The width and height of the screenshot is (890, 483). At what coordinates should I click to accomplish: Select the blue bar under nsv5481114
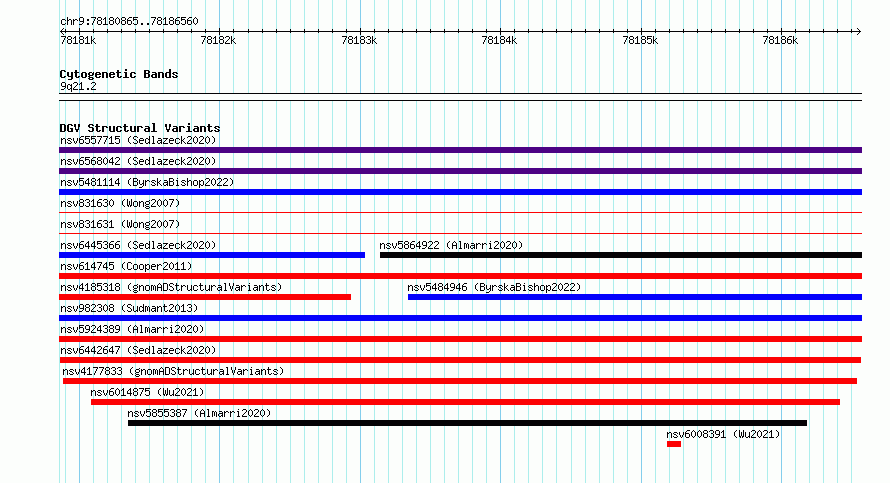point(460,192)
